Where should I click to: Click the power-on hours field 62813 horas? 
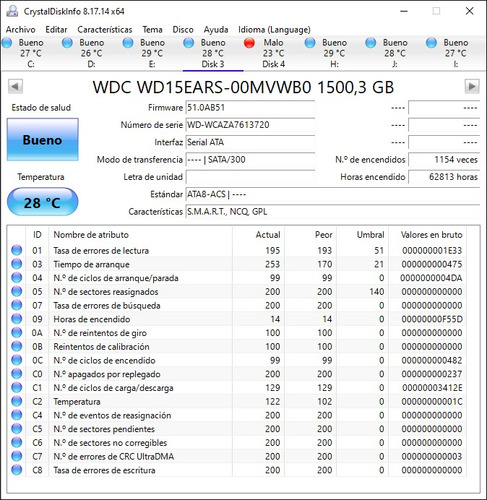444,177
